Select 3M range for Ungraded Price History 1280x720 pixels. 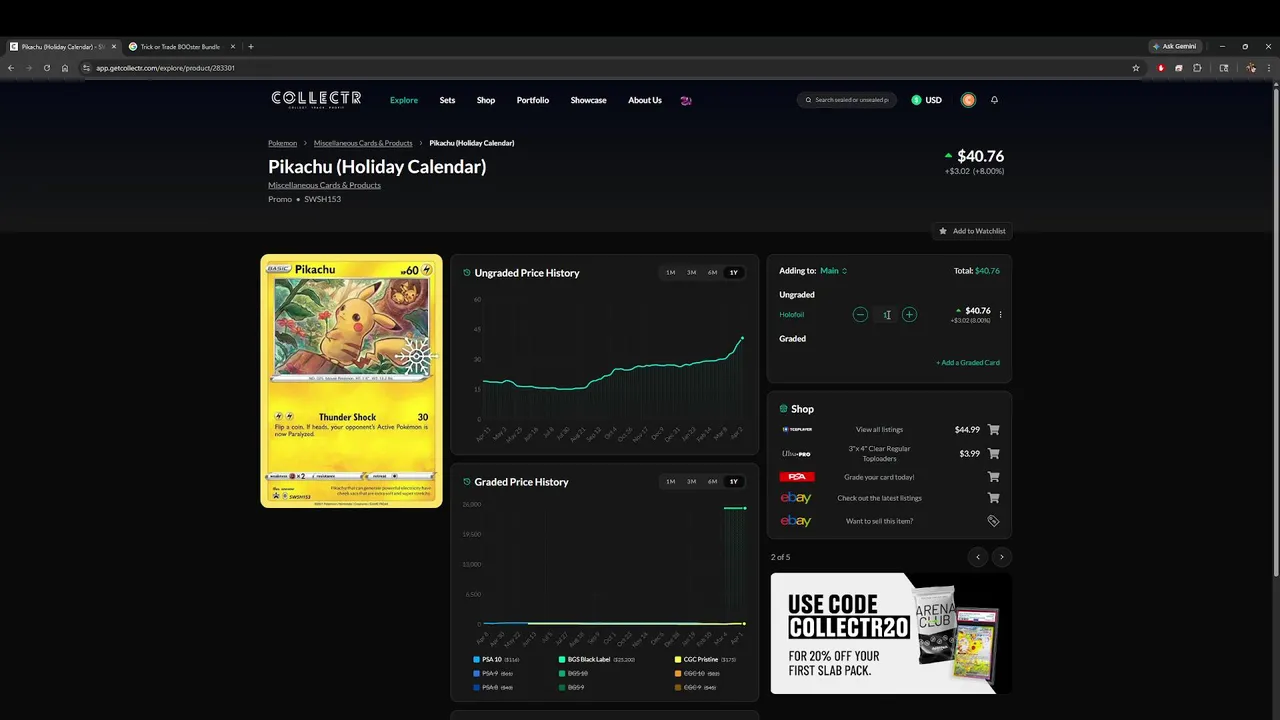(x=691, y=272)
